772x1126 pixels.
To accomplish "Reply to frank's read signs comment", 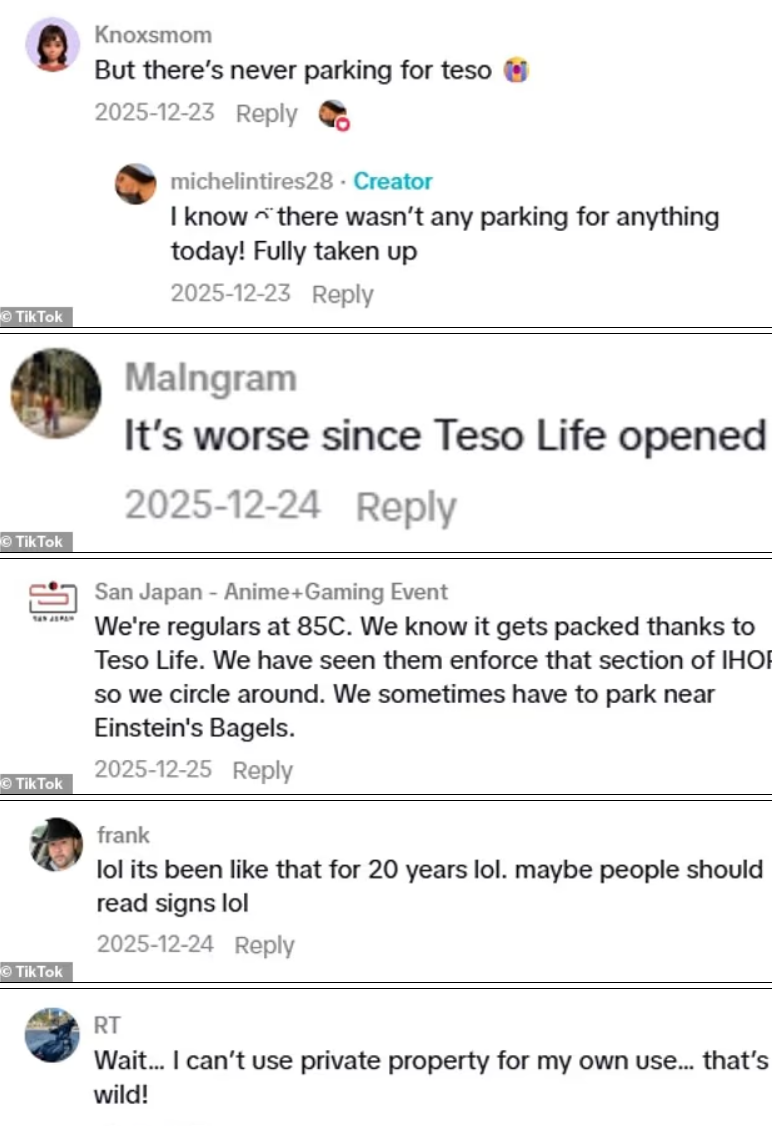I will point(264,945).
